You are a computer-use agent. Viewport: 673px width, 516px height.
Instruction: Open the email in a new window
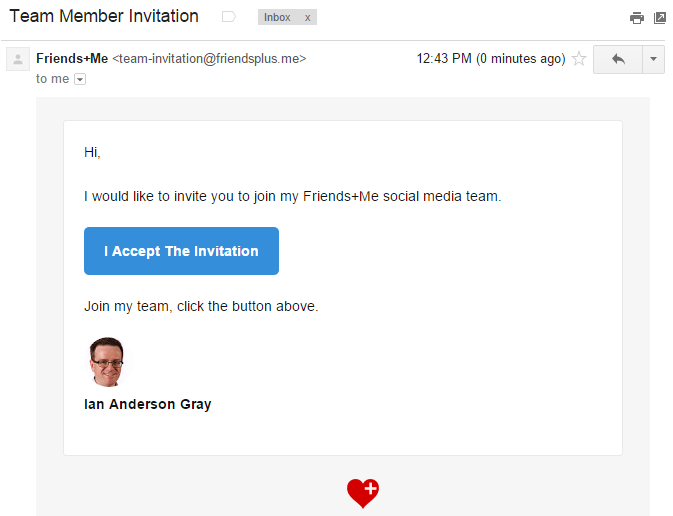click(660, 18)
